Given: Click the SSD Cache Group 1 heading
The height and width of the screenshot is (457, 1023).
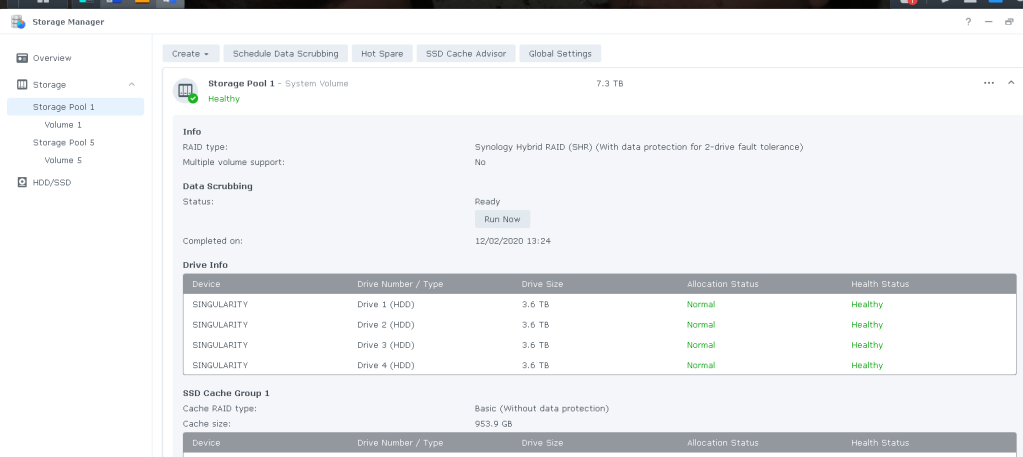Looking at the screenshot, I should point(226,393).
